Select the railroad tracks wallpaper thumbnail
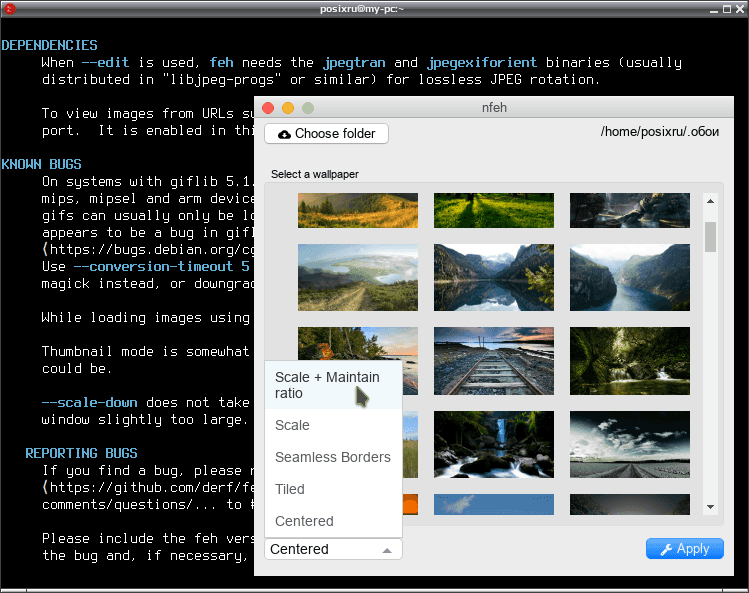749x593 pixels. click(493, 361)
